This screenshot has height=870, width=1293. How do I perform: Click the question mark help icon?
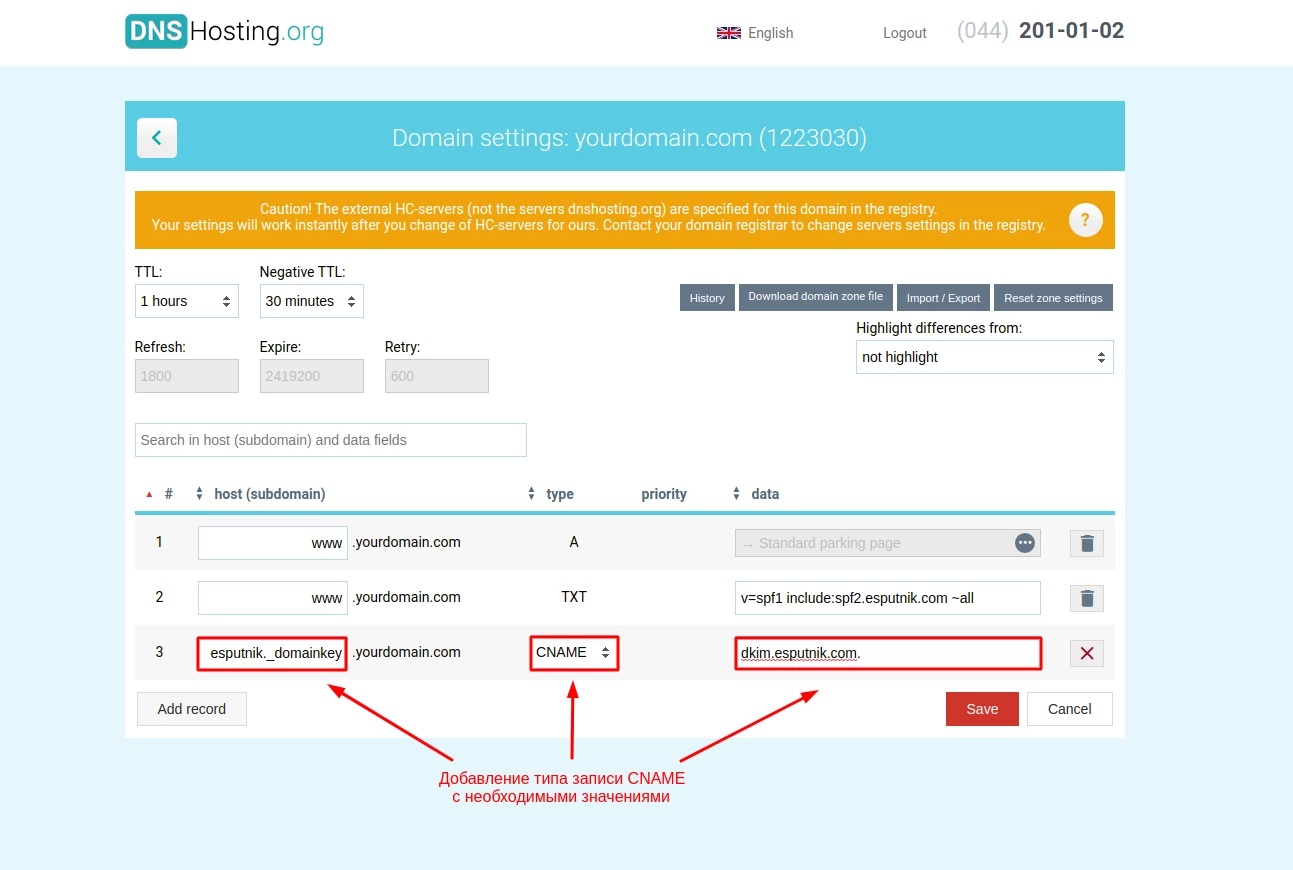tap(1085, 220)
